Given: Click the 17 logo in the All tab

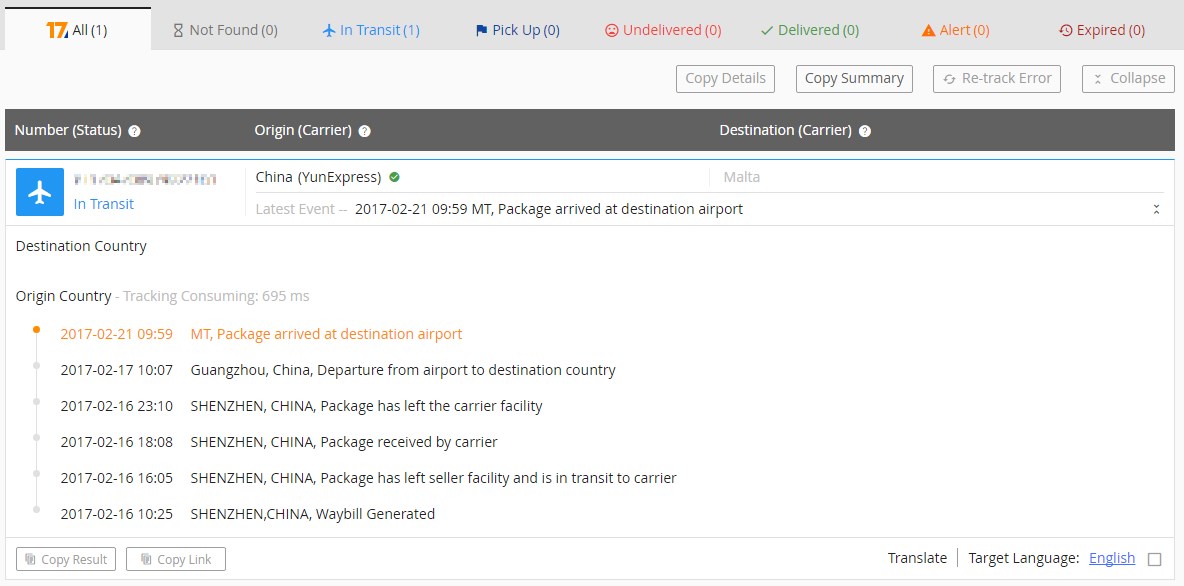Looking at the screenshot, I should coord(57,30).
